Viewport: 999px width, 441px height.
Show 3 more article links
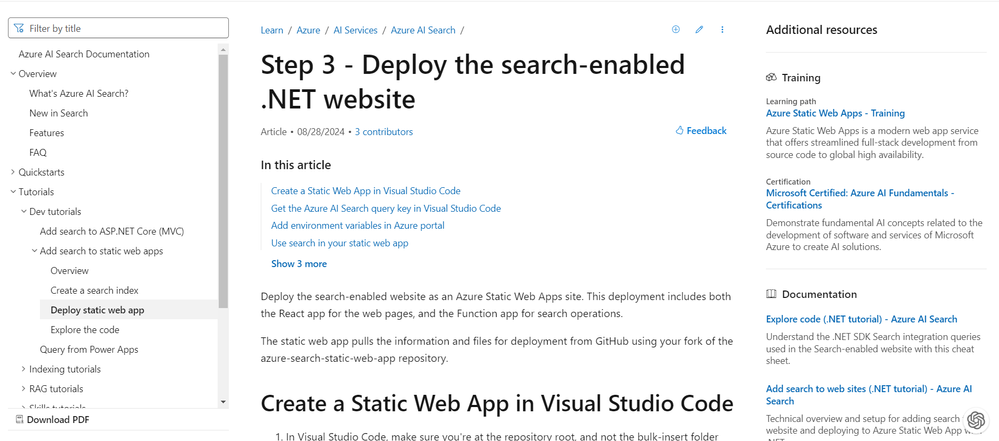299,264
